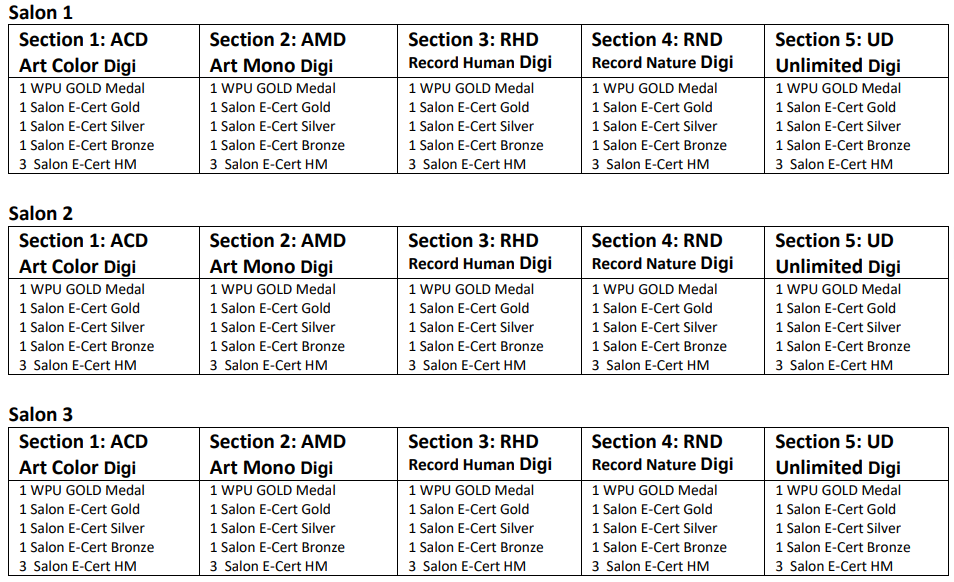This screenshot has height=582, width=954.
Task: Click the Salon 2 heading
Action: tap(40, 213)
